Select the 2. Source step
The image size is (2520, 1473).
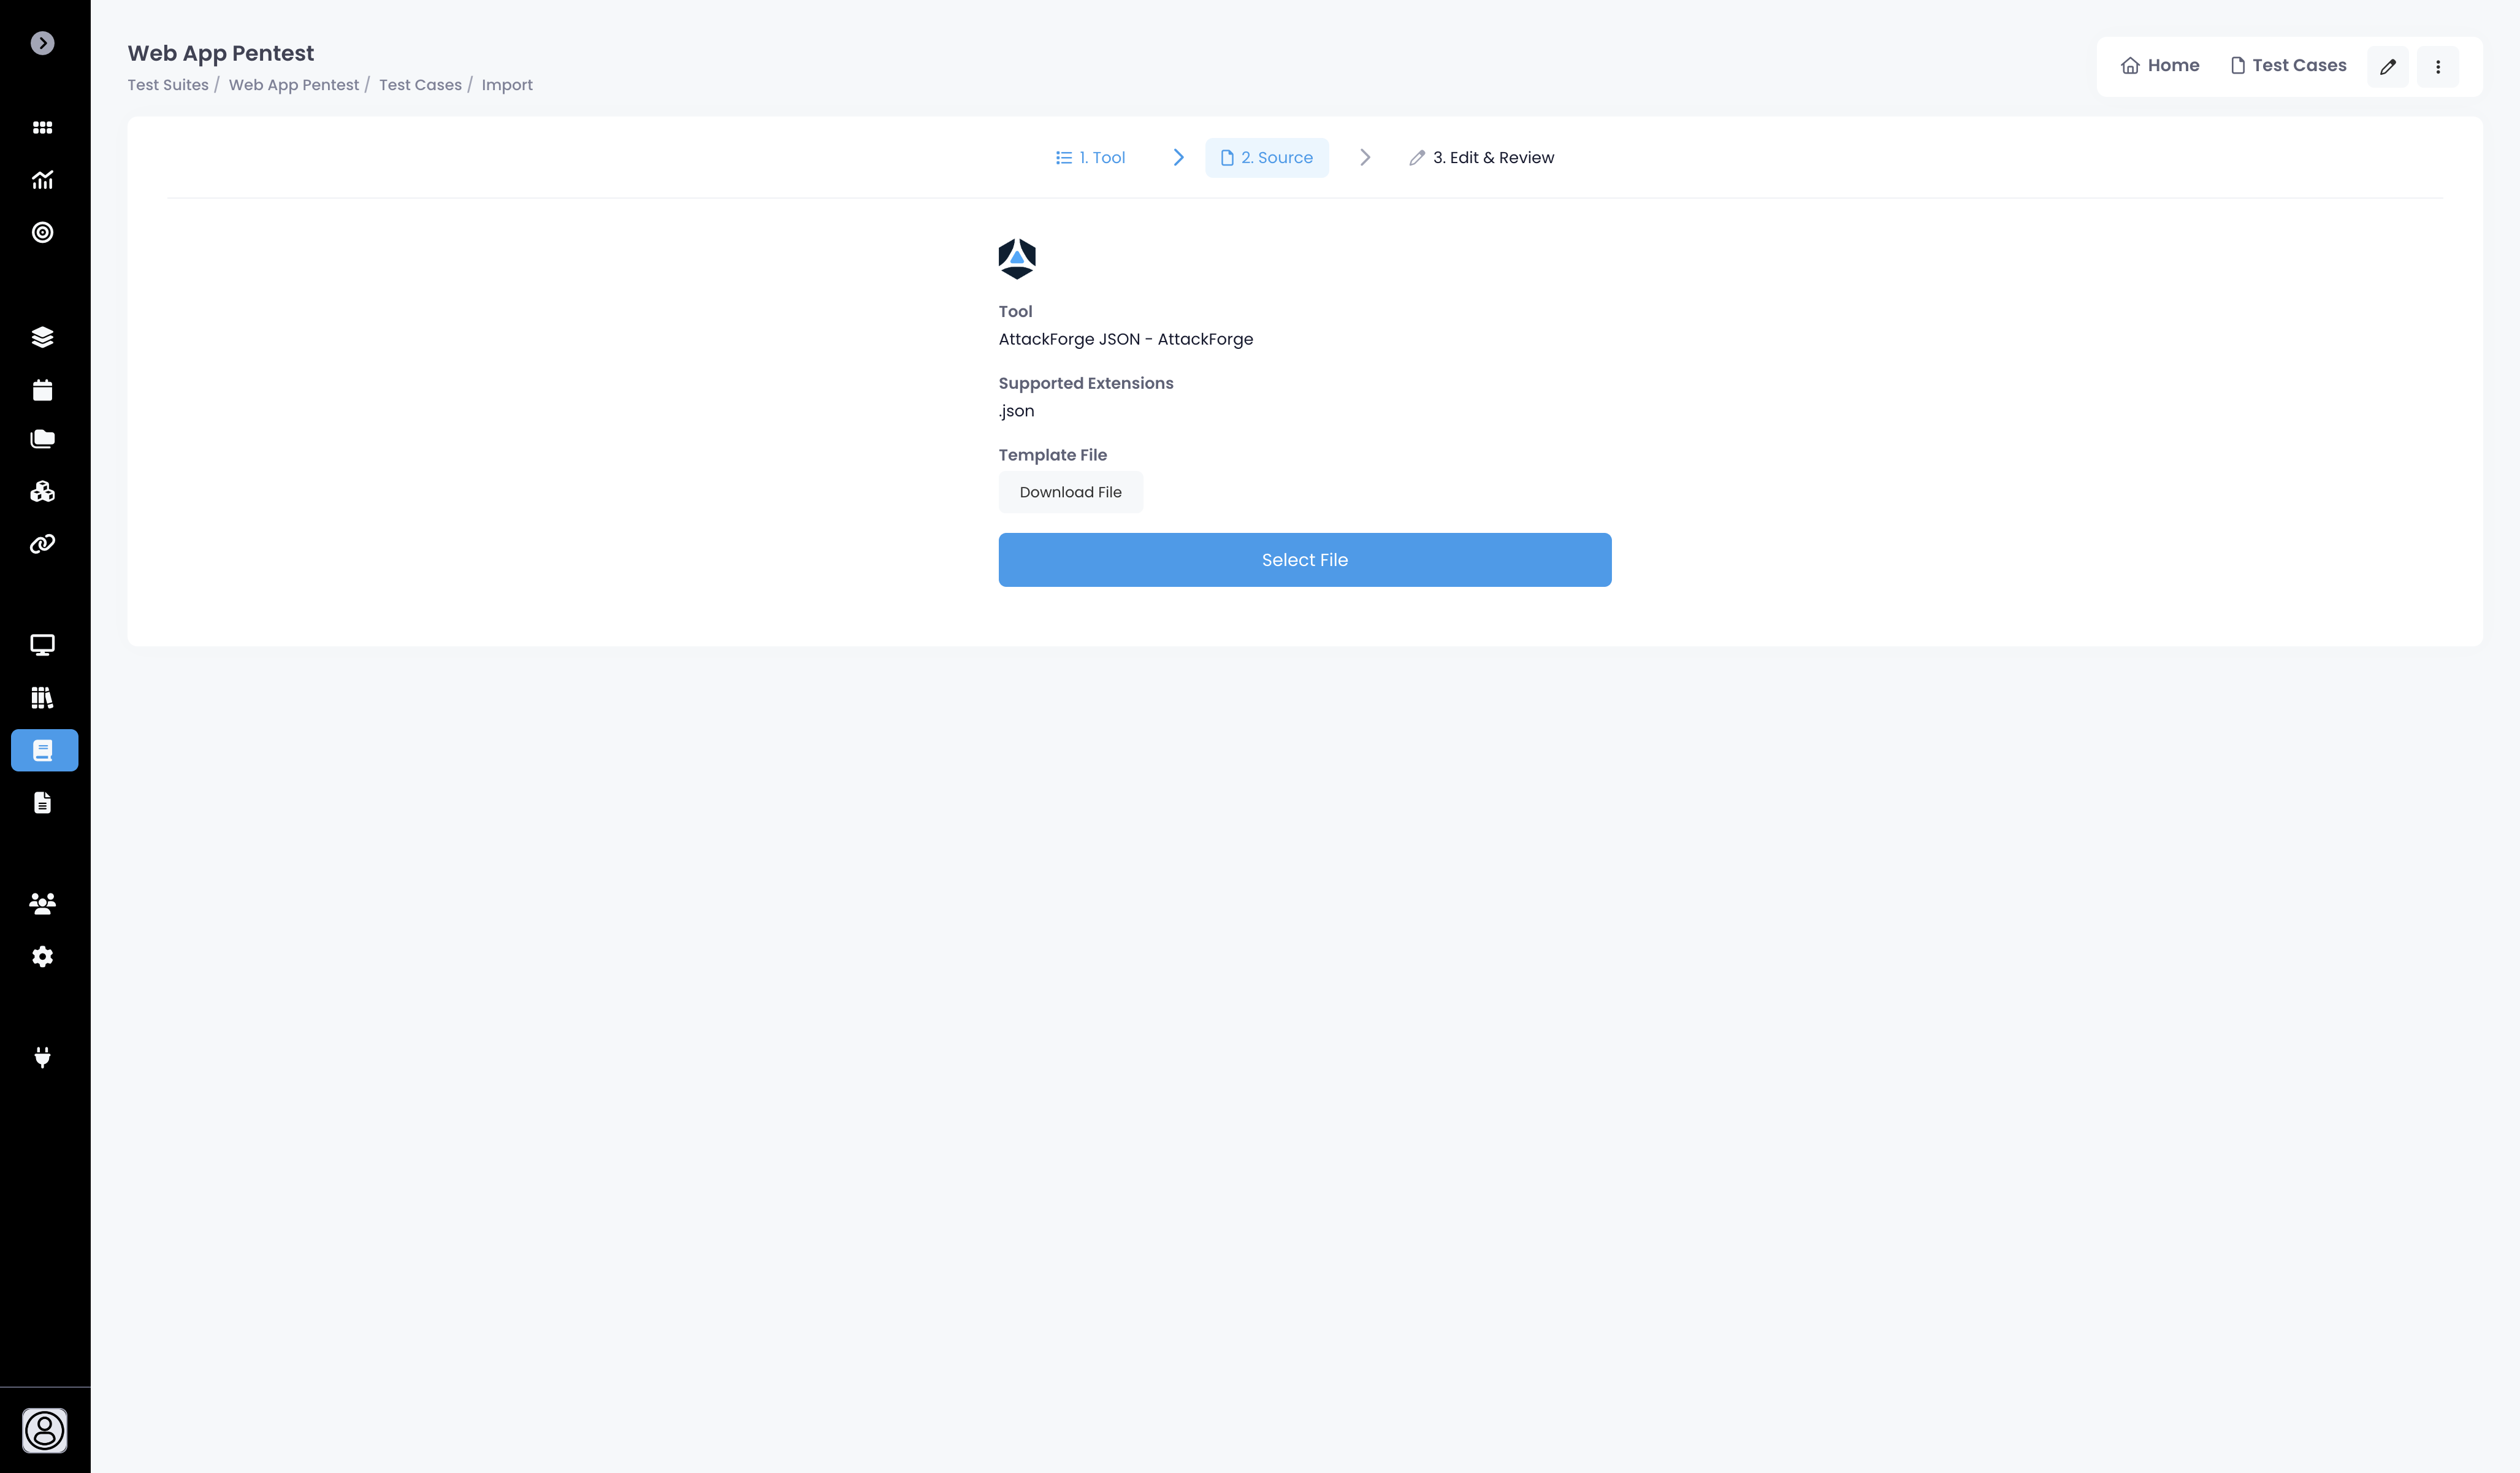tap(1267, 158)
